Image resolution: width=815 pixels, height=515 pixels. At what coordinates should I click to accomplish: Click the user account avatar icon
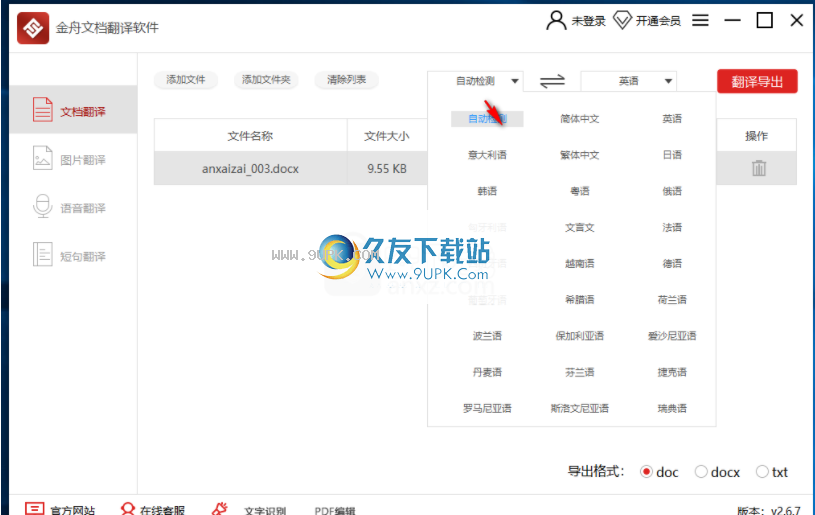point(556,20)
